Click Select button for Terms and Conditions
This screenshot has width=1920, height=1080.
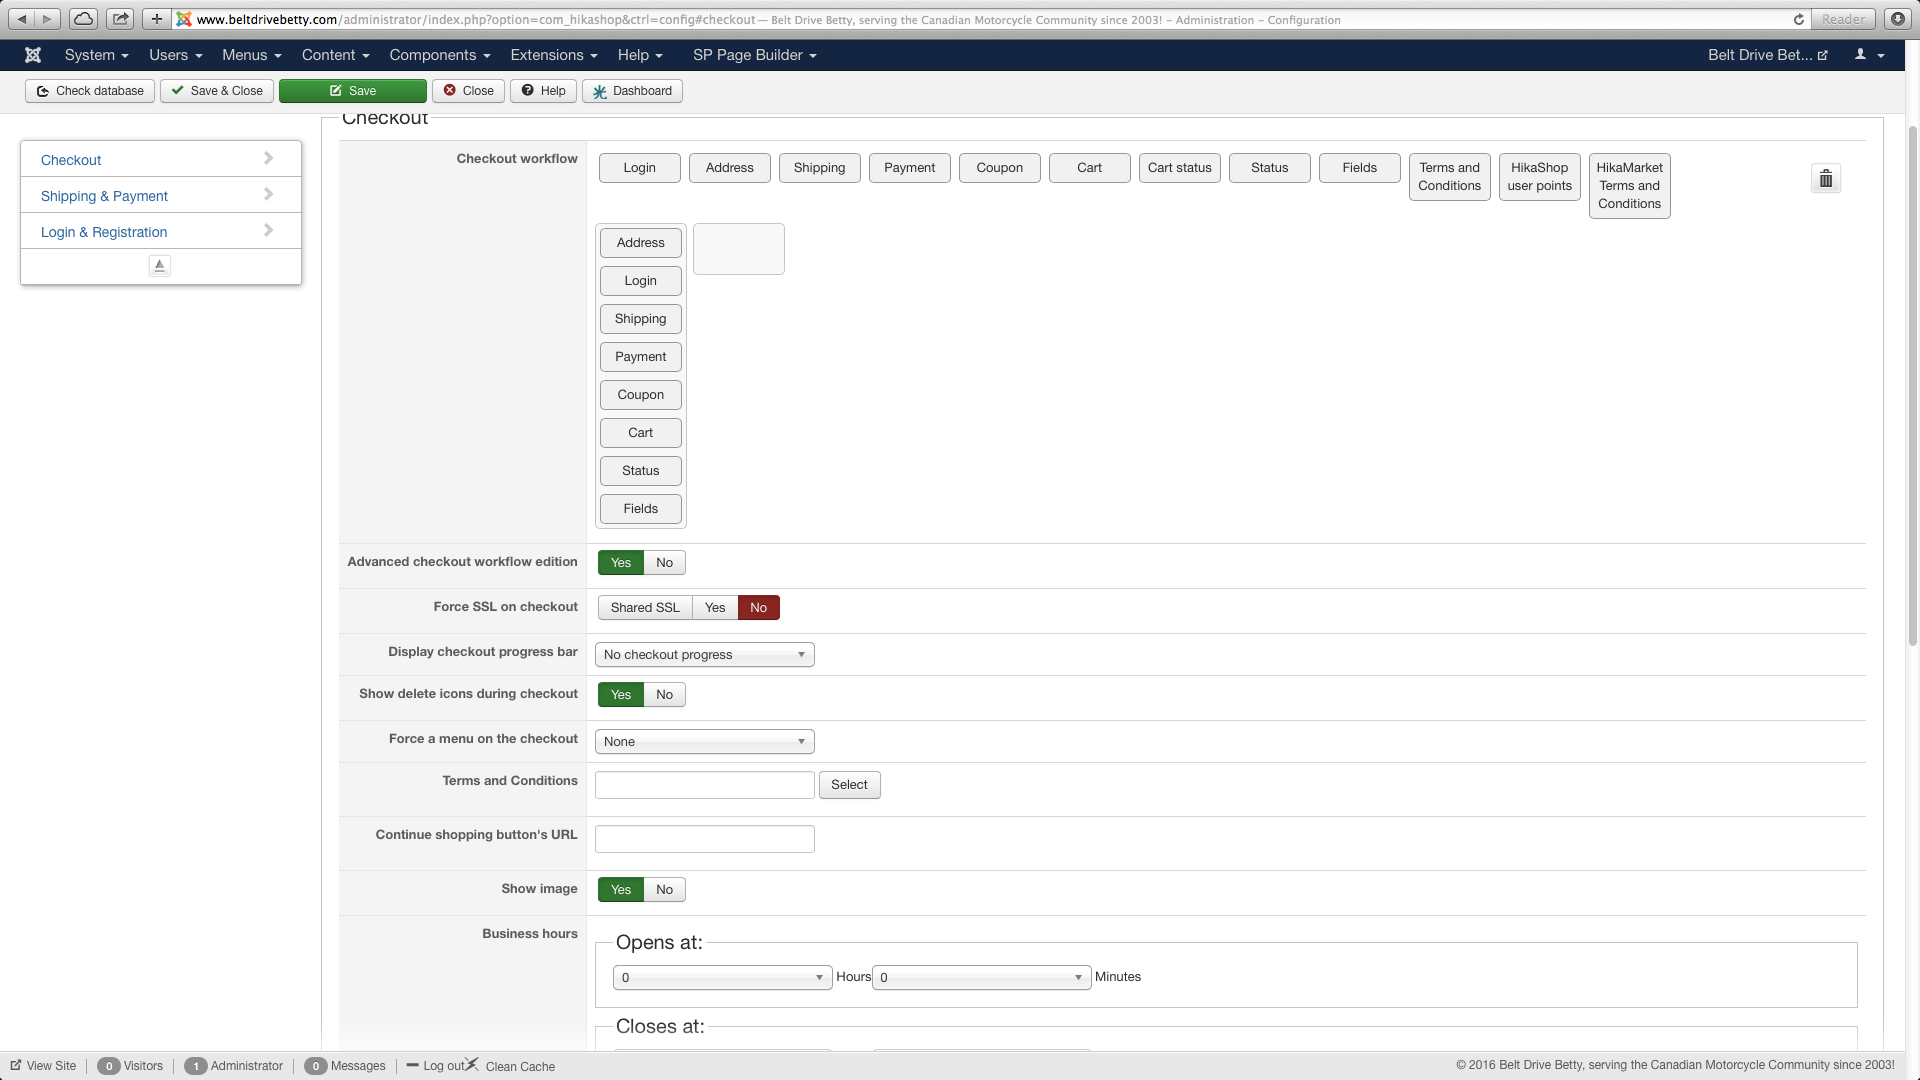pyautogui.click(x=849, y=785)
